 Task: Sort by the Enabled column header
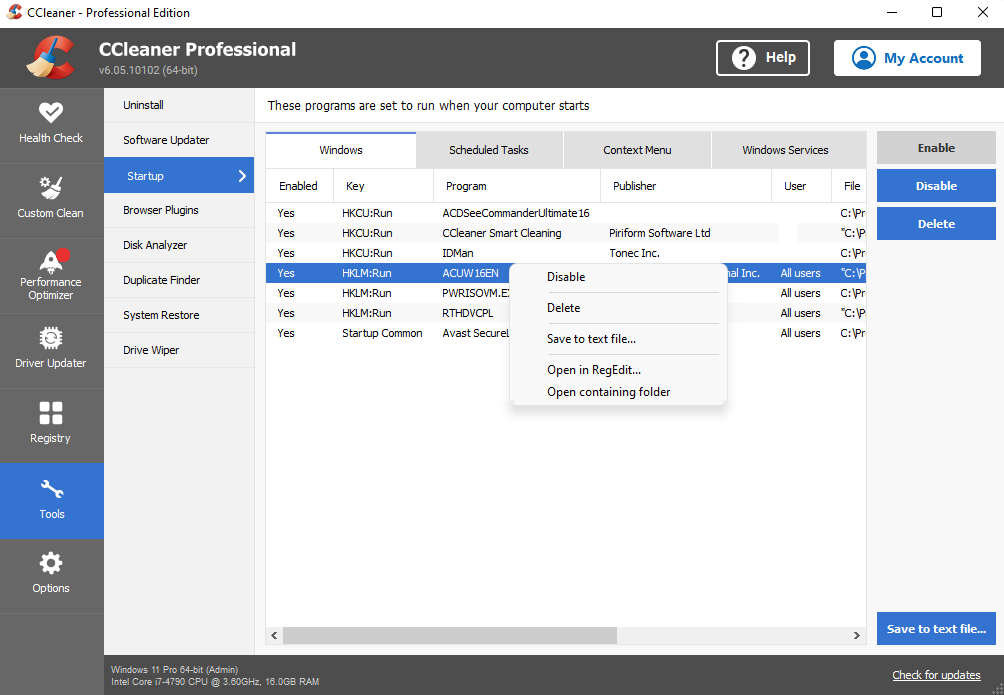click(300, 186)
